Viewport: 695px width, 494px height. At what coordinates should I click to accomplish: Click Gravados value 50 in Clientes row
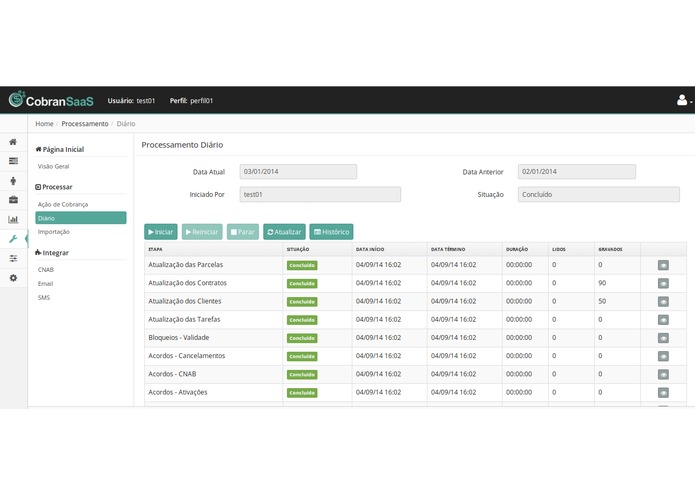click(x=602, y=301)
